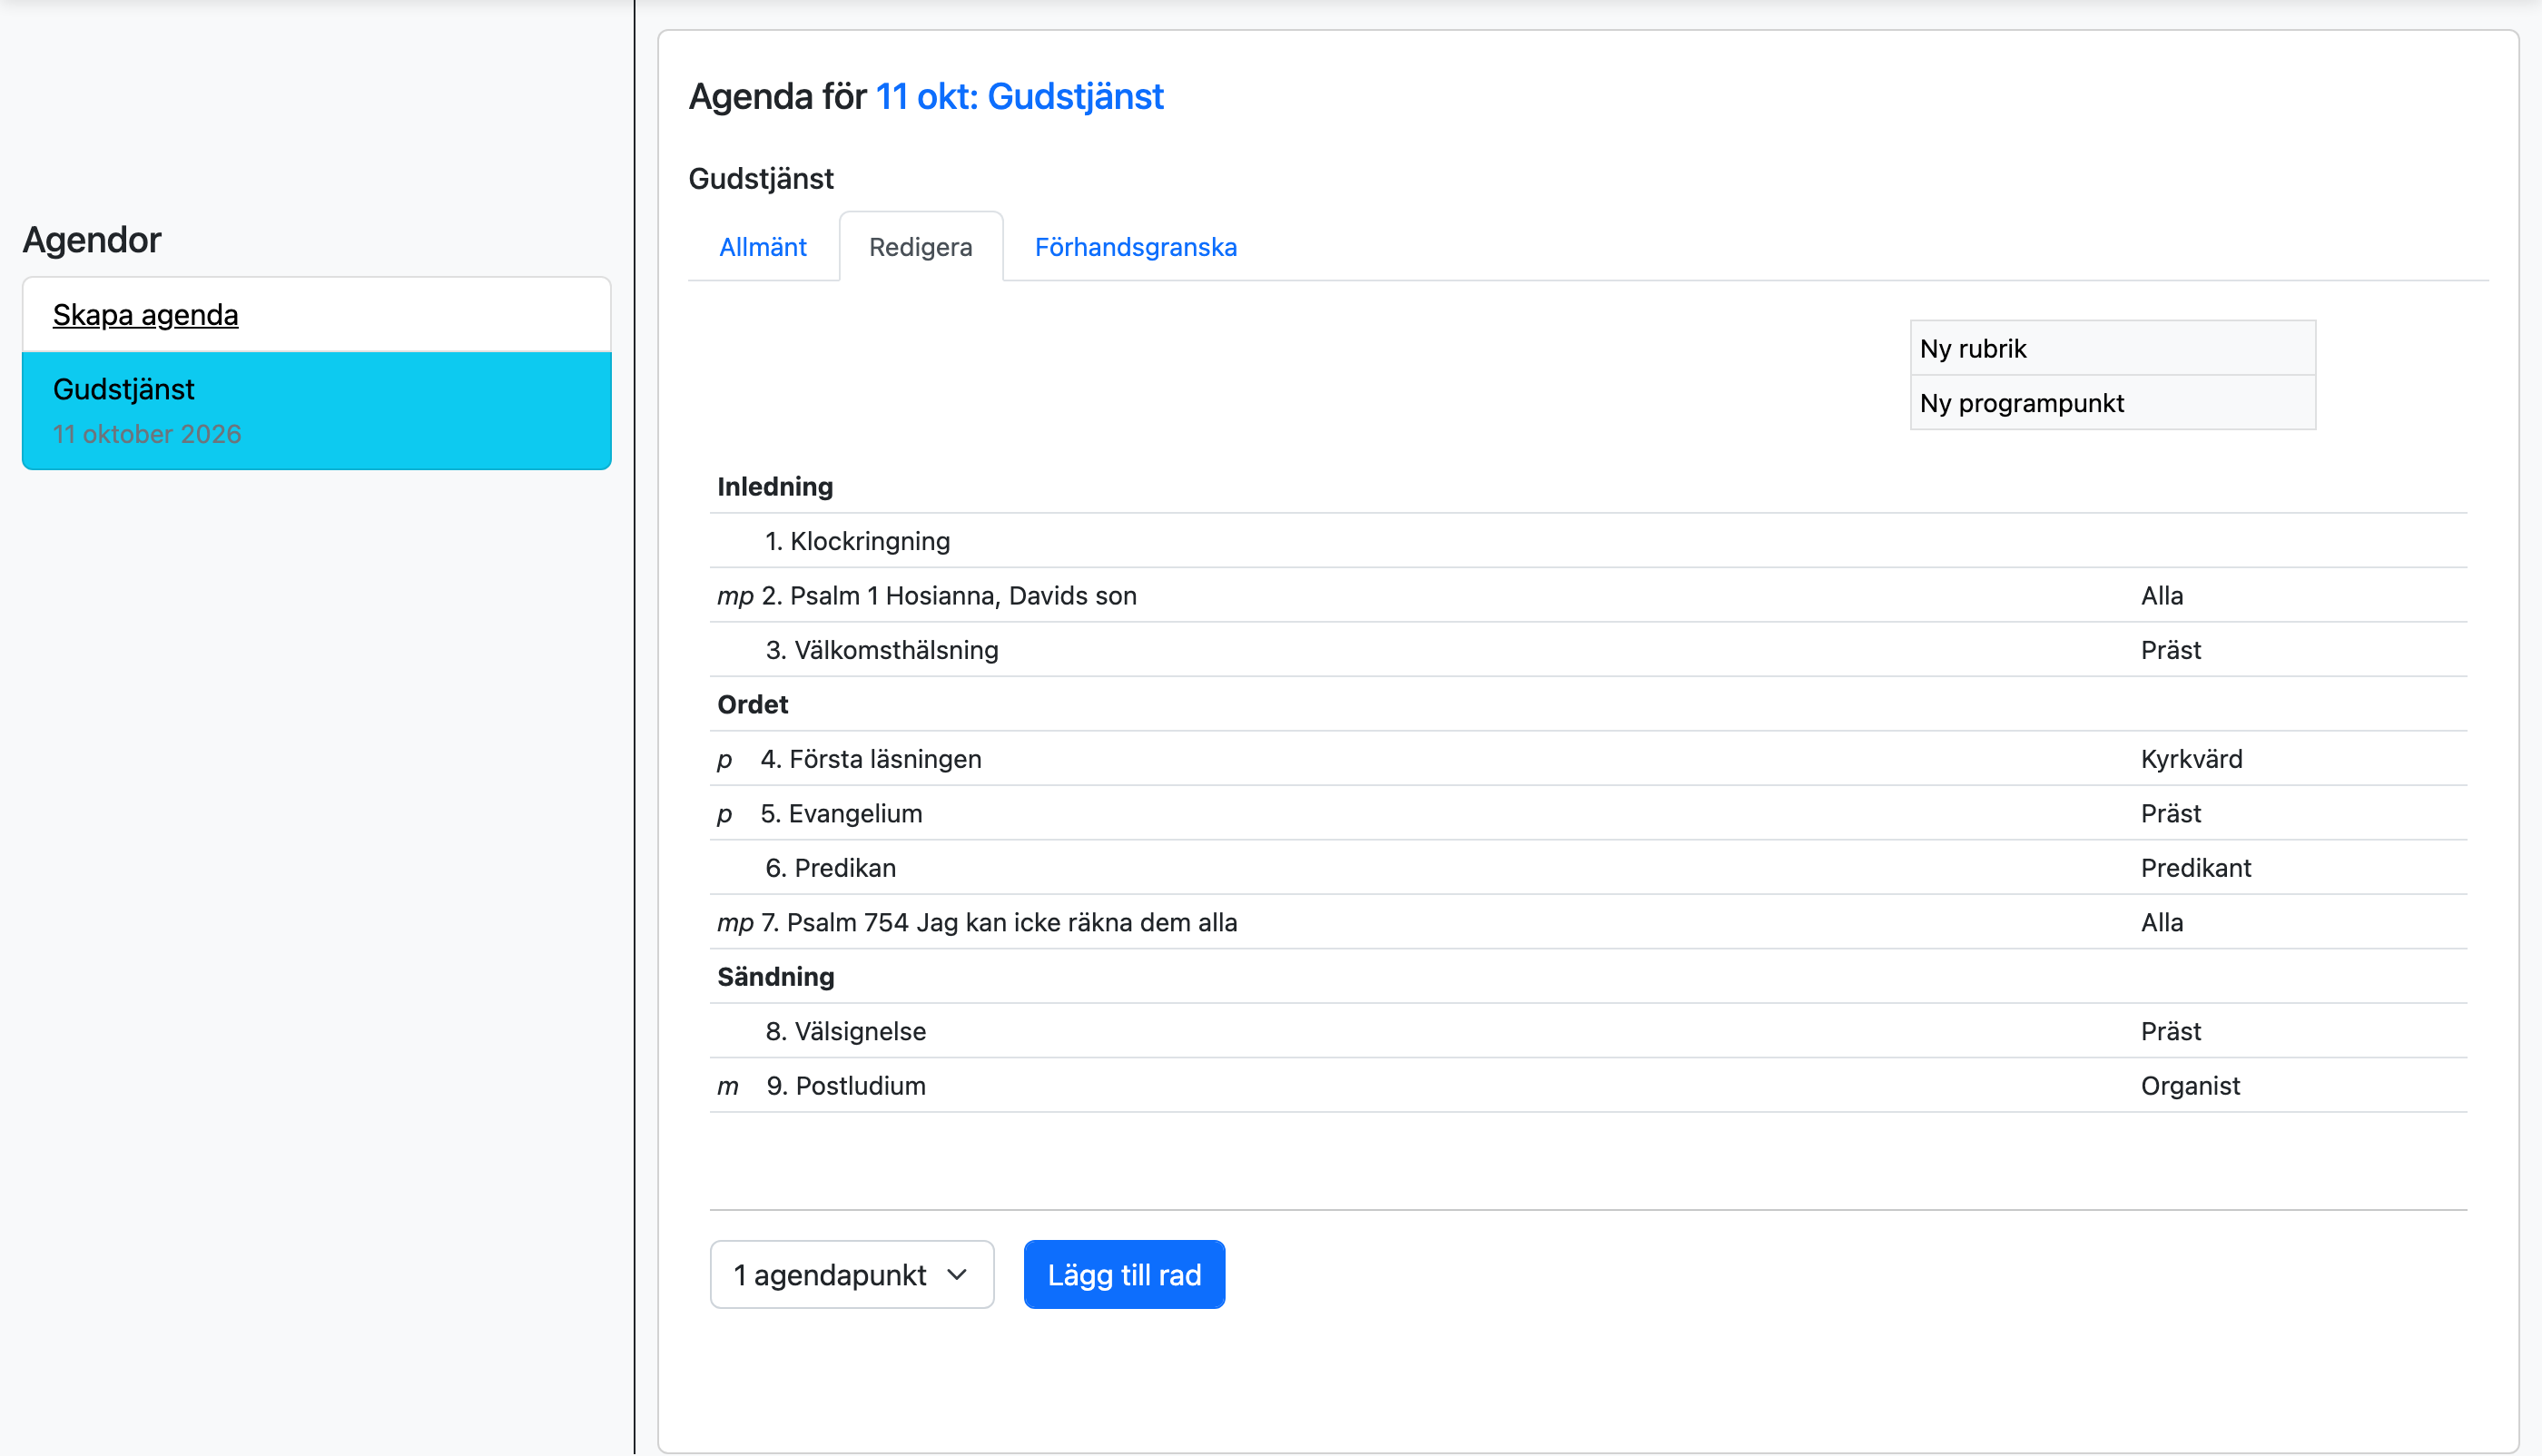Click the p marker on Evangelium row
The width and height of the screenshot is (2542, 1456).
(725, 815)
